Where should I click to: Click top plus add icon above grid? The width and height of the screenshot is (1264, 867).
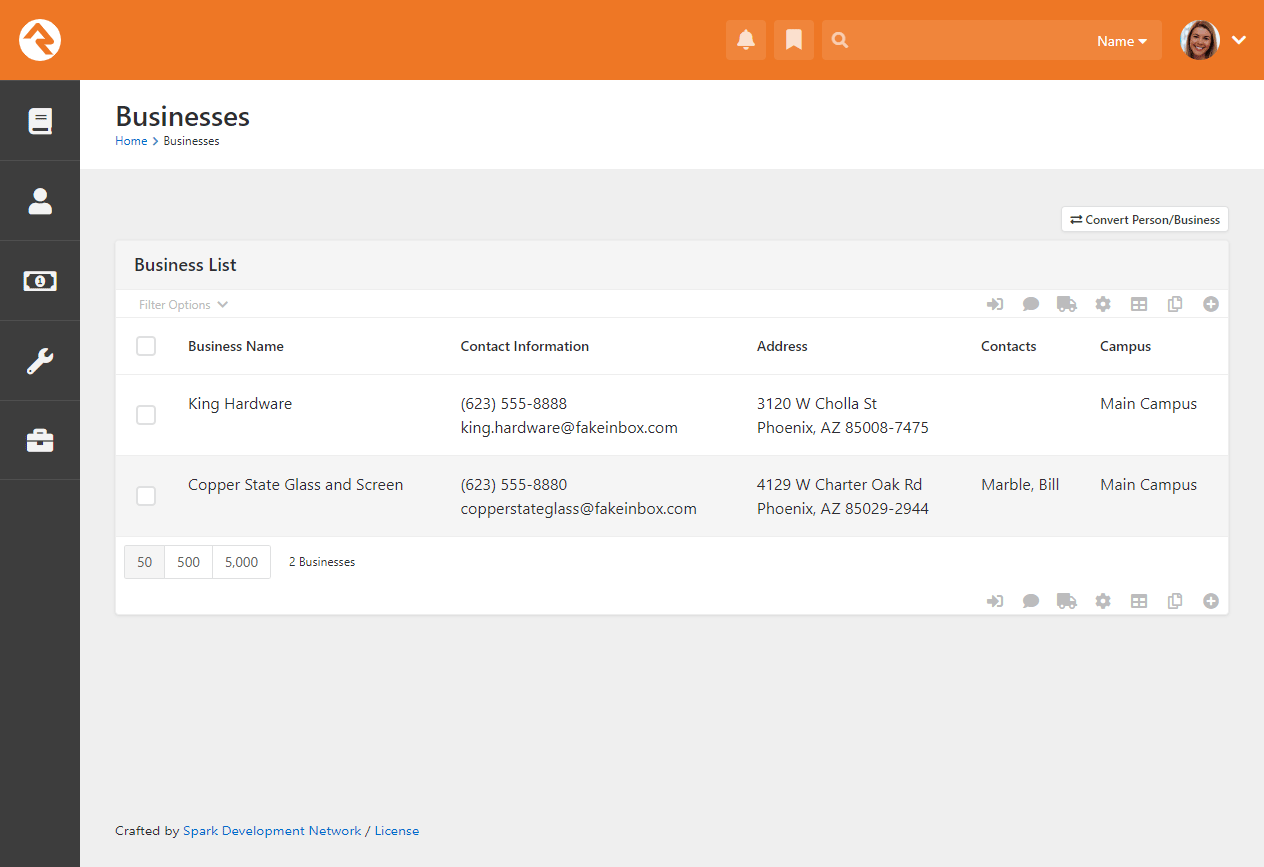pos(1211,304)
